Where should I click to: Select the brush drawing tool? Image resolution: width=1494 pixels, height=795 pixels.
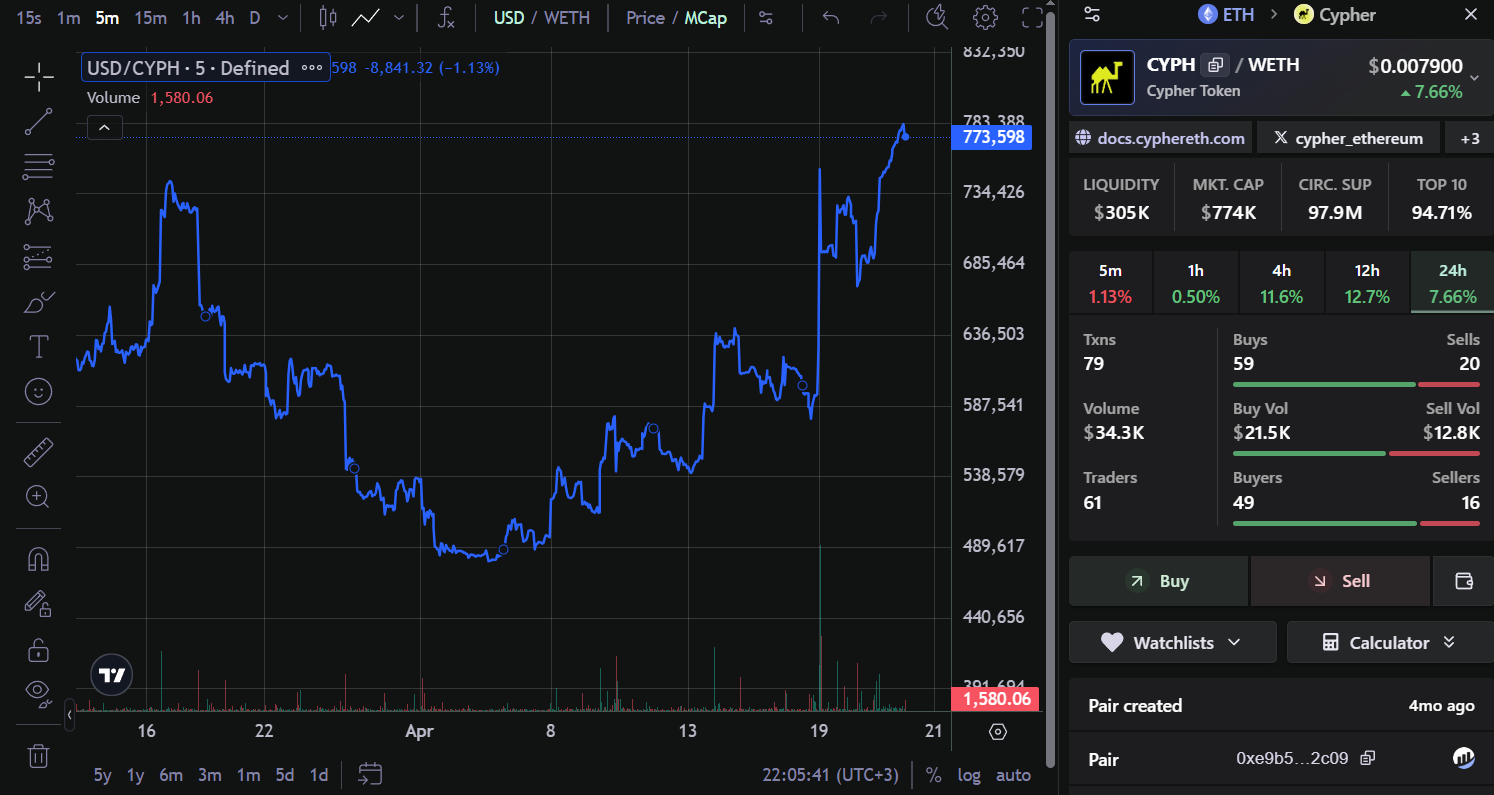tap(39, 302)
